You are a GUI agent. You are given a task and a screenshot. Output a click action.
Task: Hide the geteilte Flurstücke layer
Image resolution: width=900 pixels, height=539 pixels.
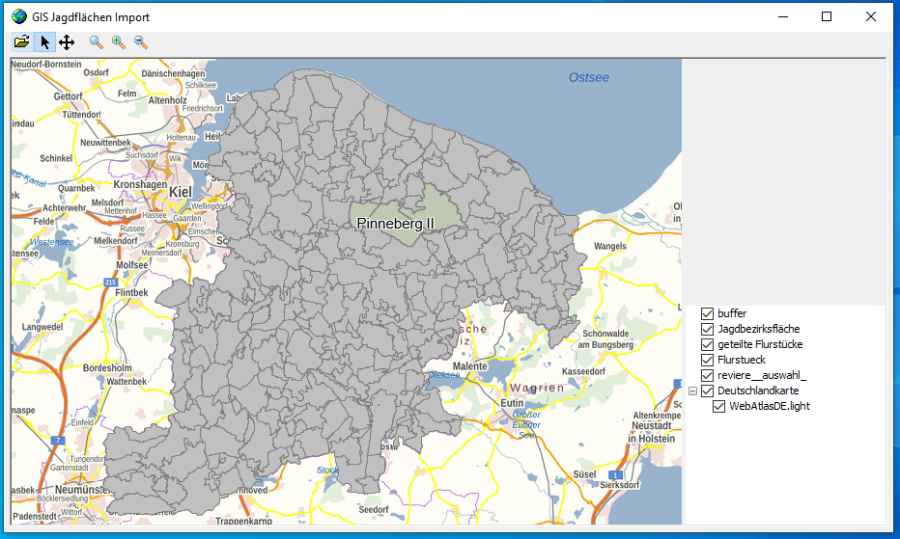(x=707, y=345)
